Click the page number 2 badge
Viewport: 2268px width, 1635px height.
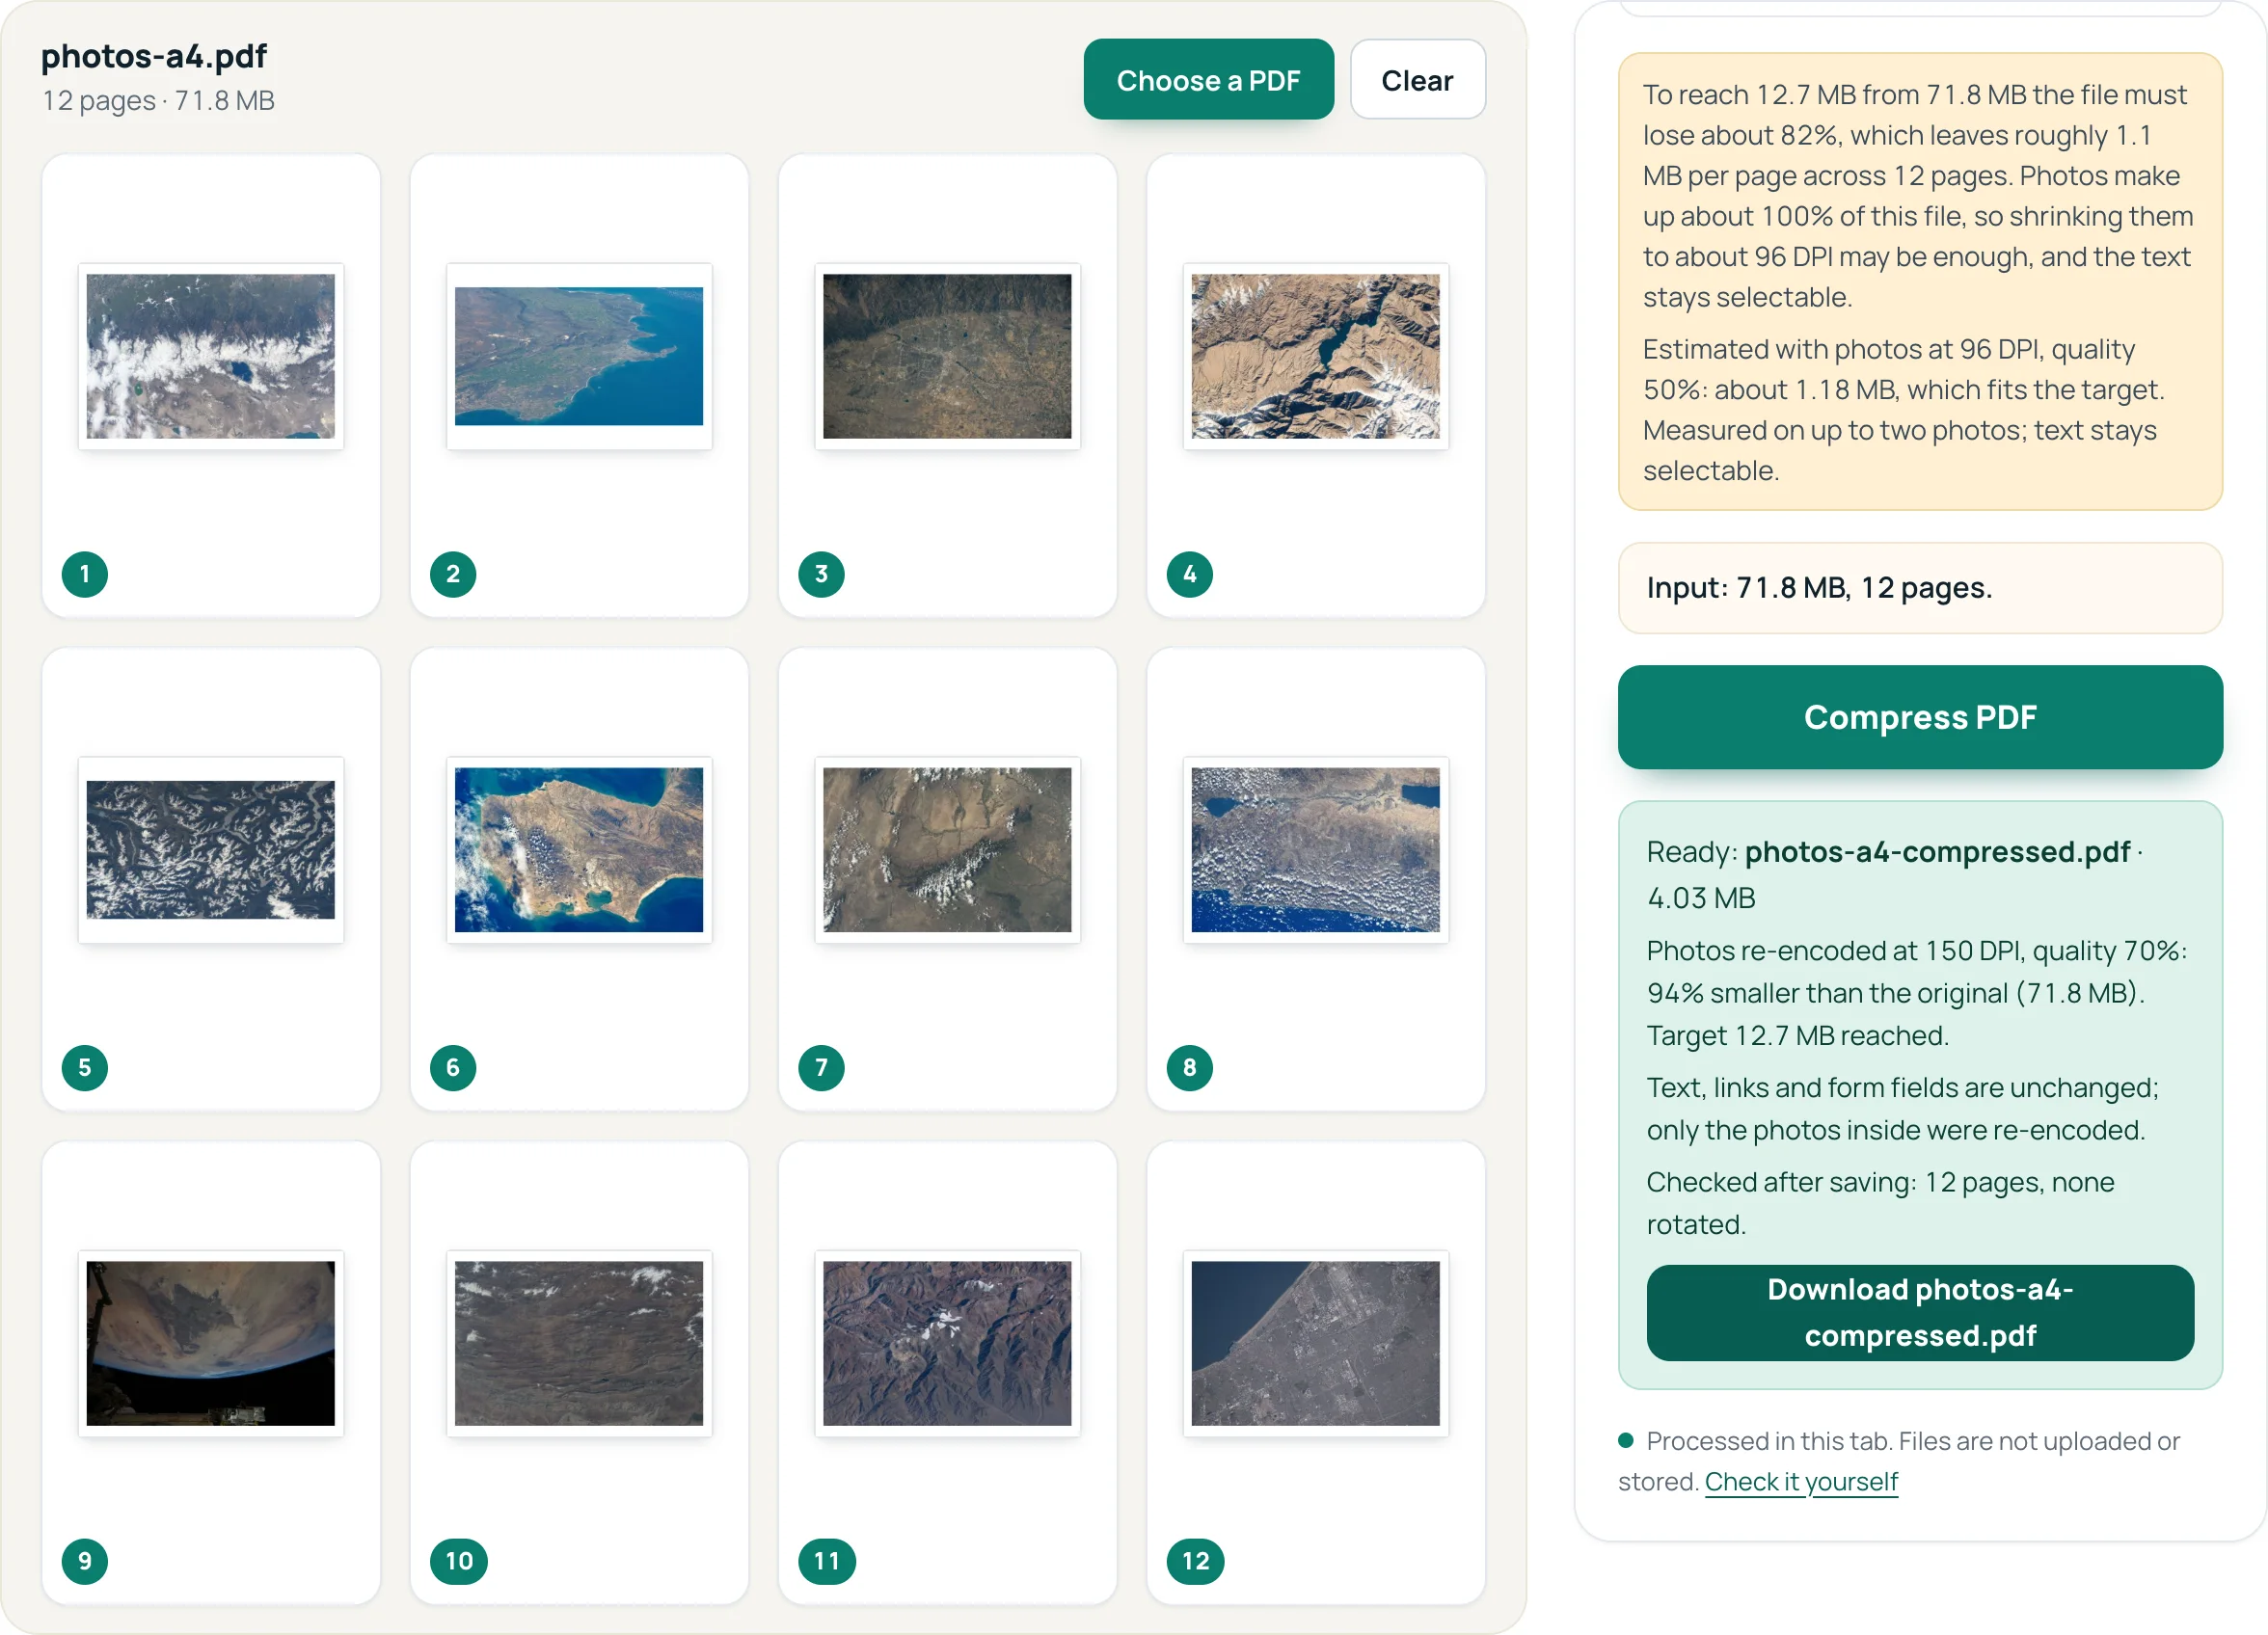click(453, 574)
